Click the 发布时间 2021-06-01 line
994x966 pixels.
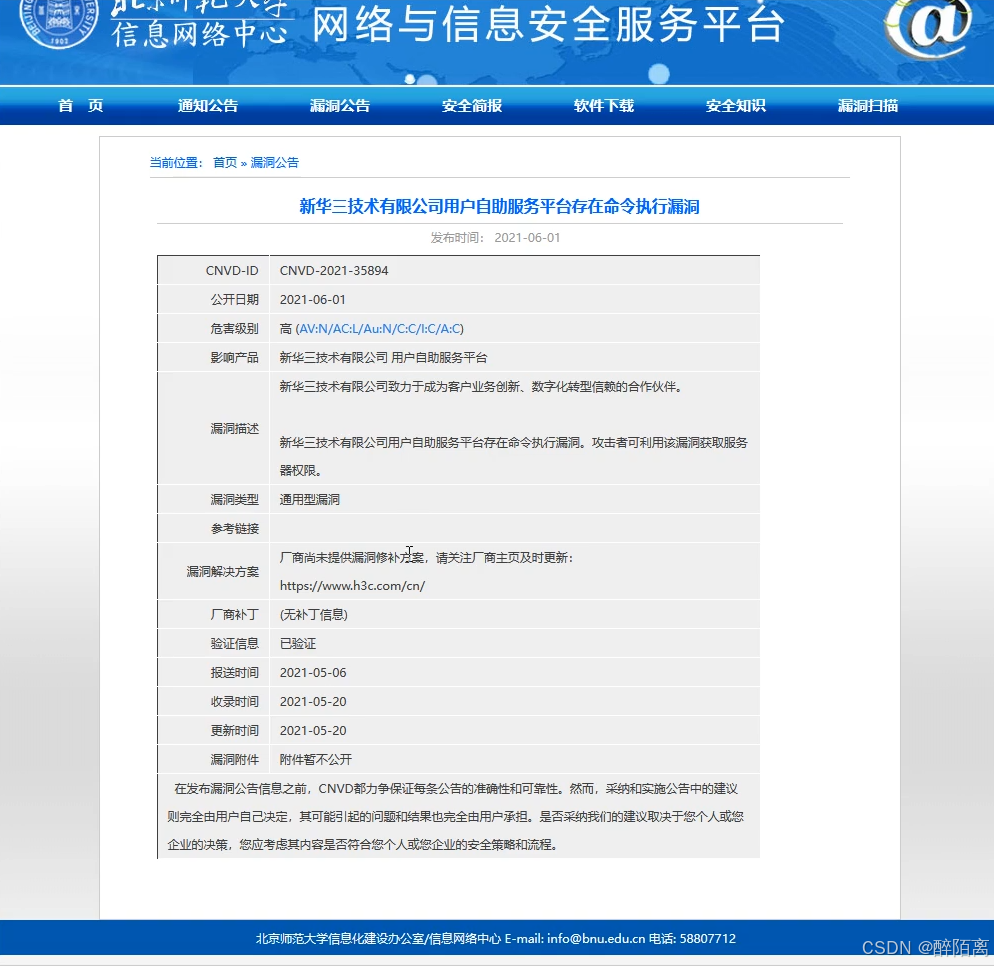coord(495,238)
